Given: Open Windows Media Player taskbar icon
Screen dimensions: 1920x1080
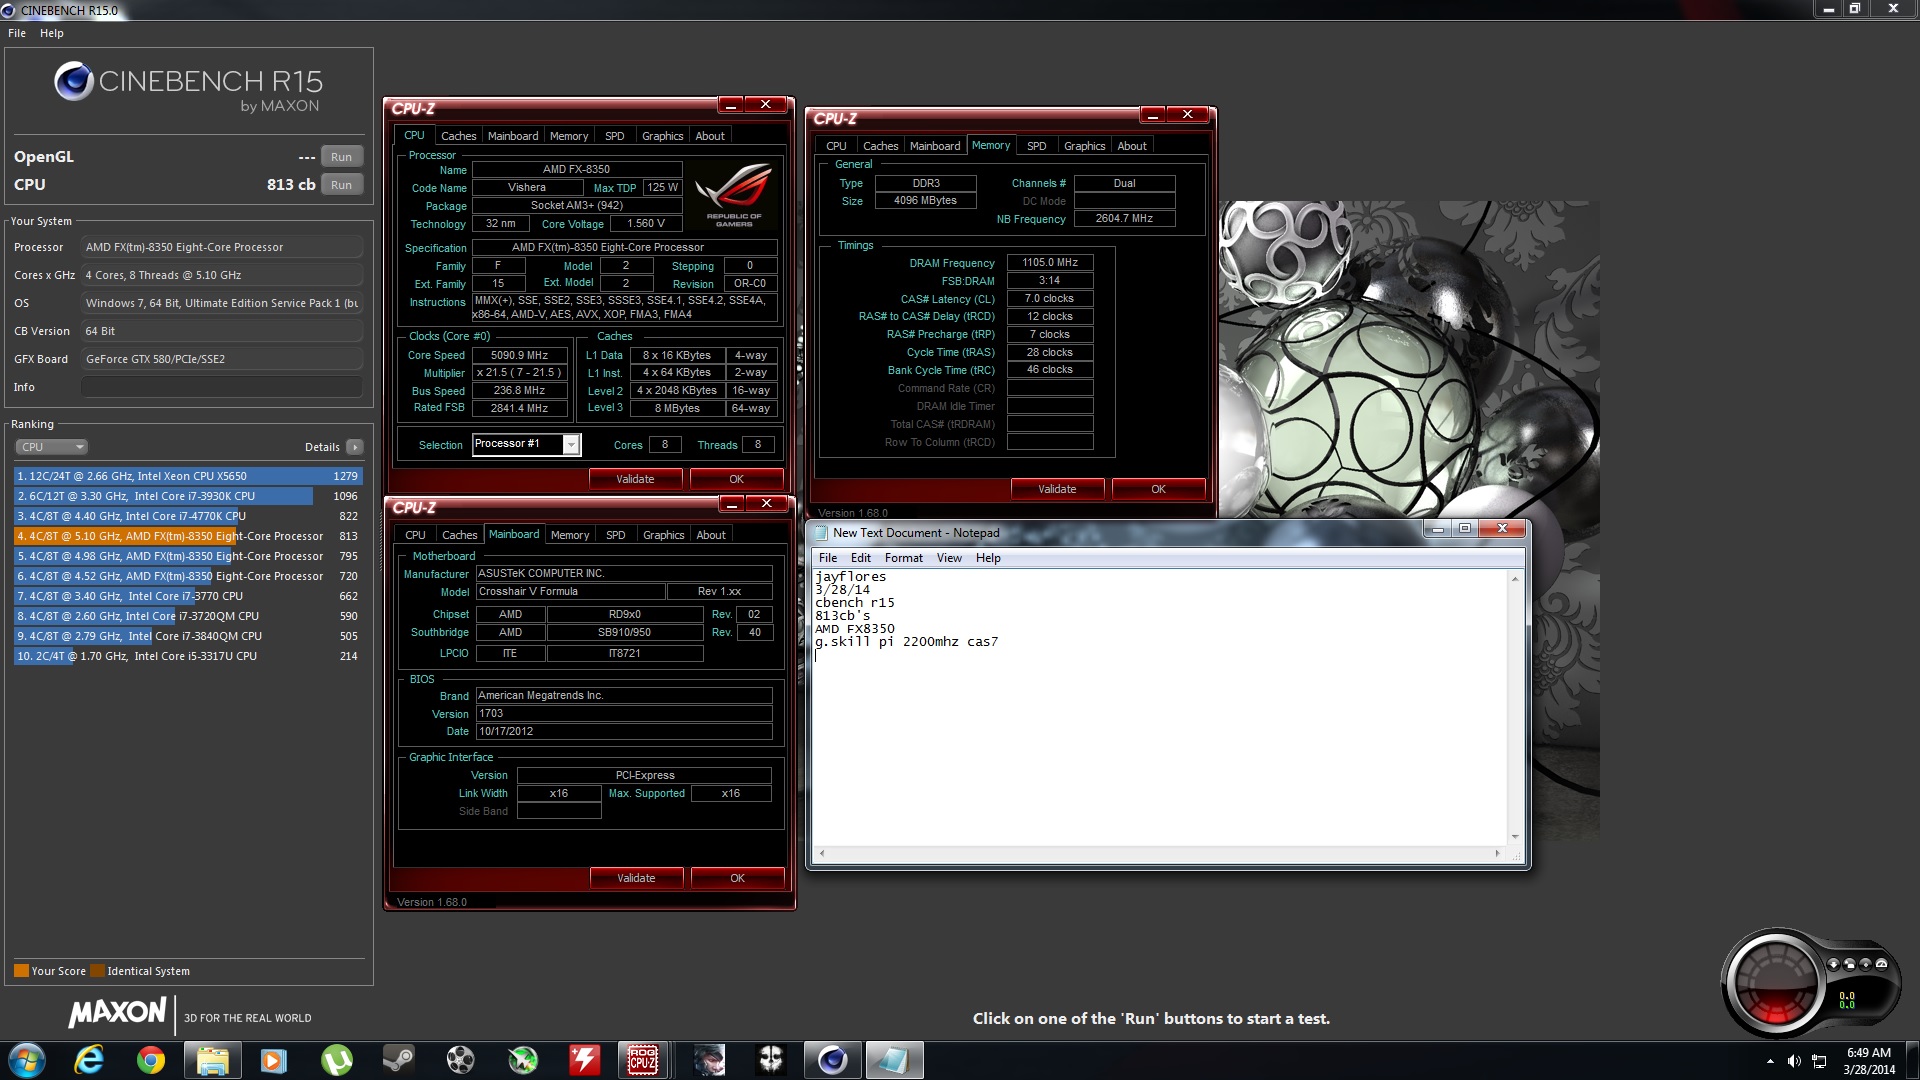Looking at the screenshot, I should point(274,1060).
